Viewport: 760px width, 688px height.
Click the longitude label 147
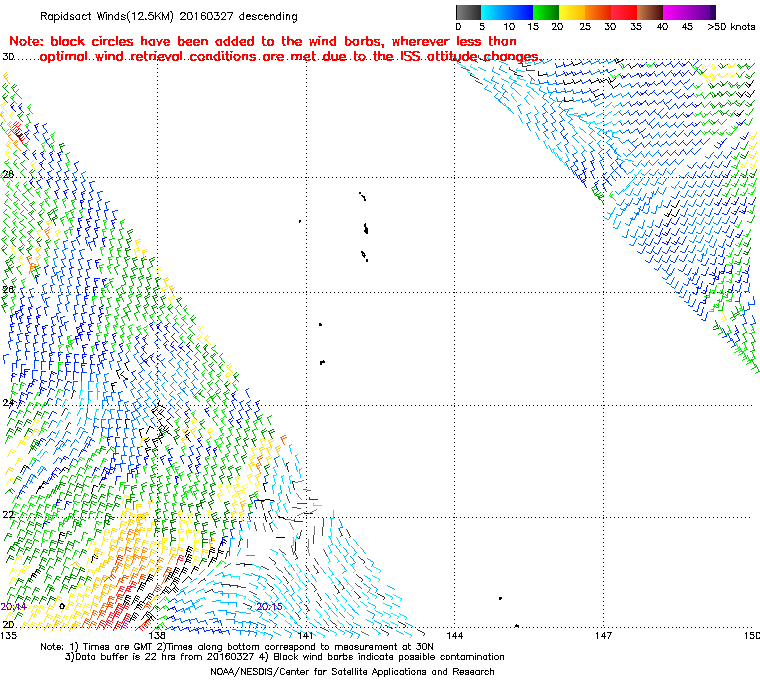(x=603, y=635)
